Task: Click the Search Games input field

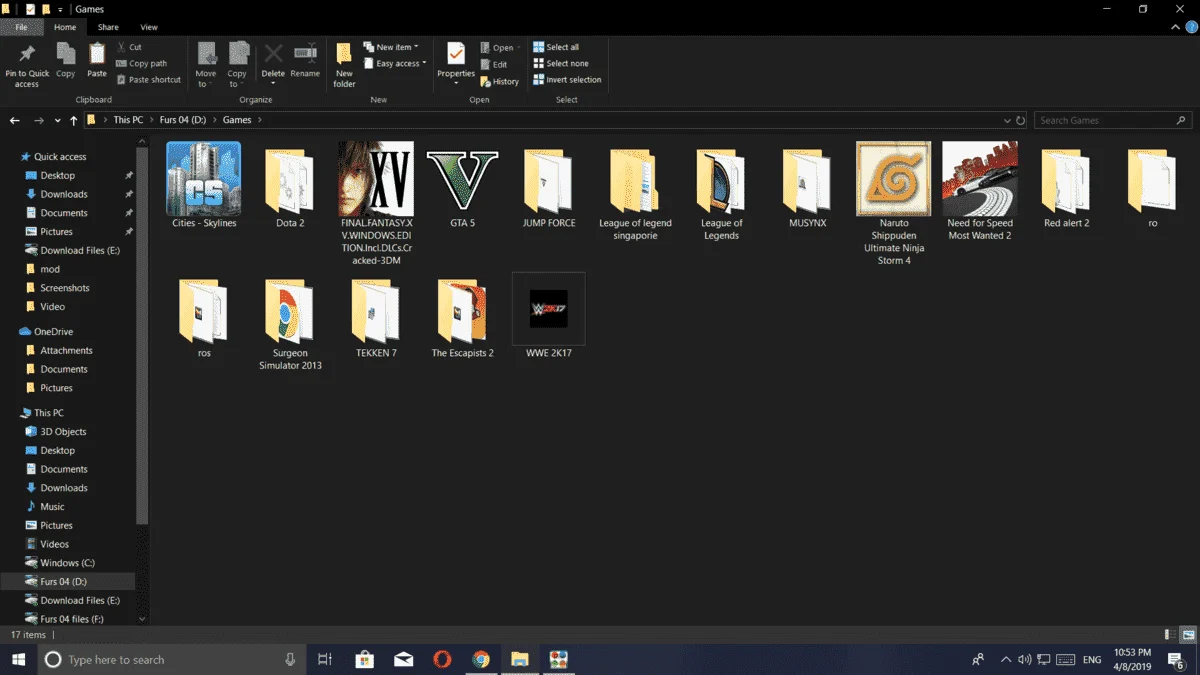Action: click(x=1114, y=120)
